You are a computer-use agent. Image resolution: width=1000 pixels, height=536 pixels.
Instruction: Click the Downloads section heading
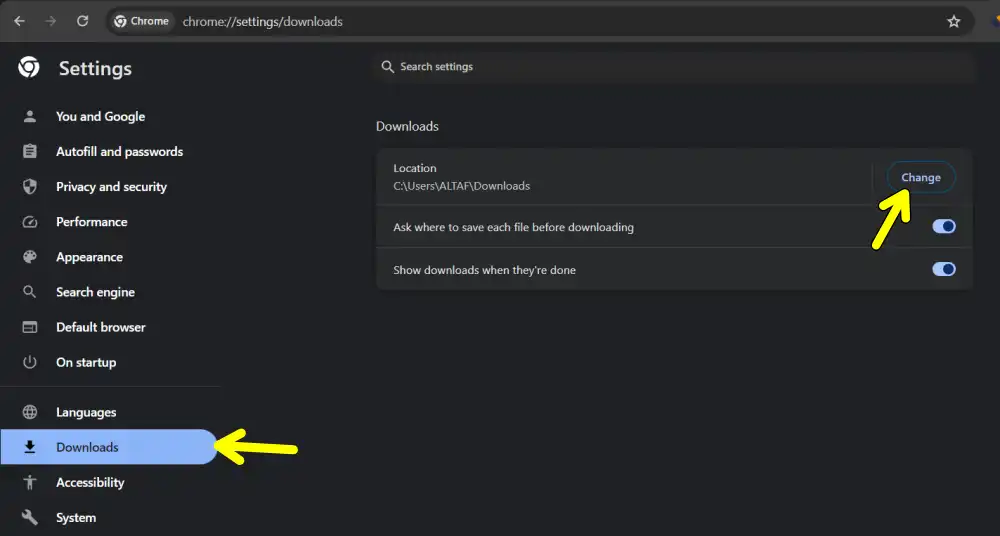[407, 126]
